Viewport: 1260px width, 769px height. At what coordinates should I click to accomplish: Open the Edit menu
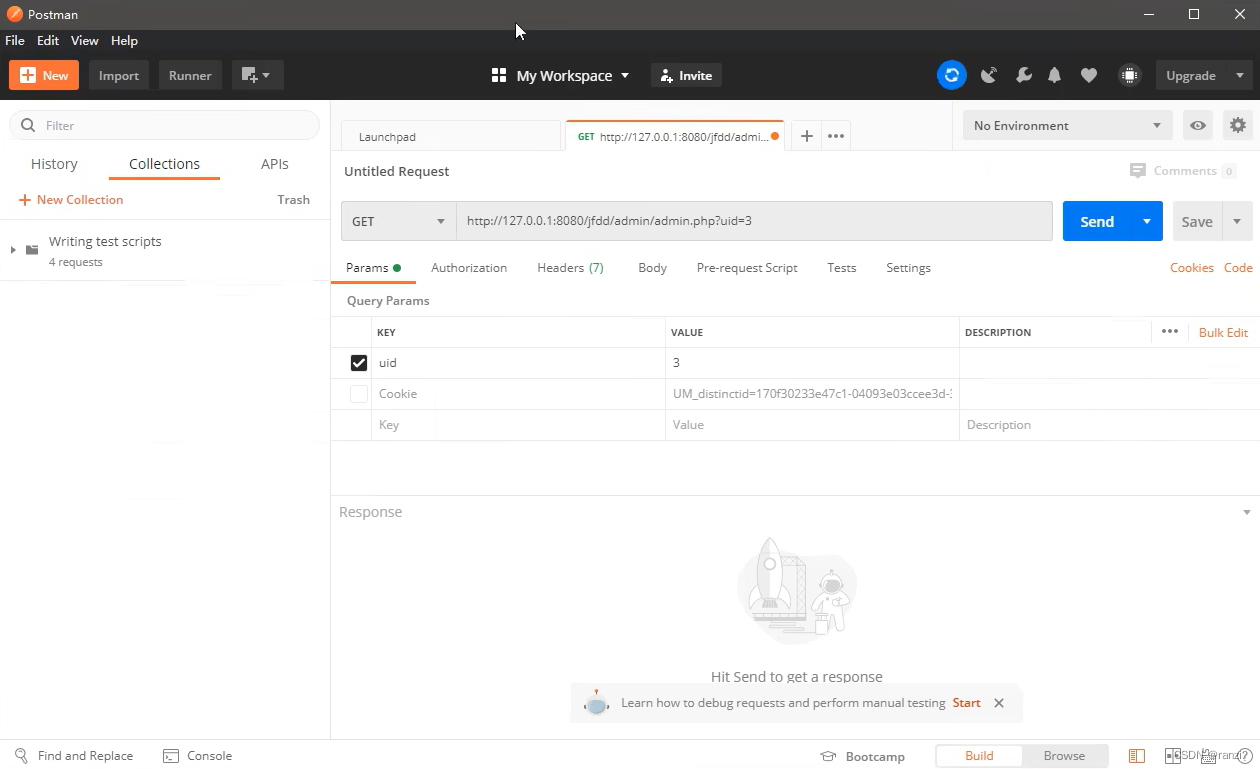pyautogui.click(x=48, y=41)
